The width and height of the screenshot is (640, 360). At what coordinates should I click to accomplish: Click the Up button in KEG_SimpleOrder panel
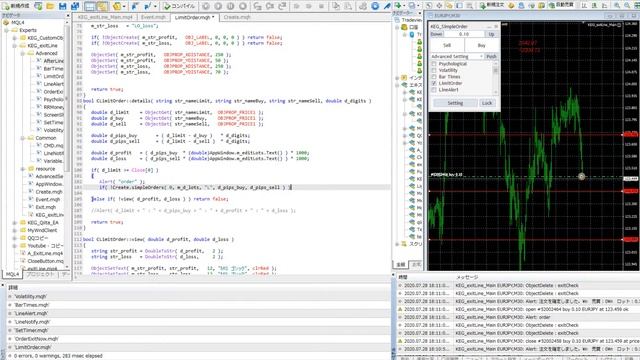[x=491, y=34]
